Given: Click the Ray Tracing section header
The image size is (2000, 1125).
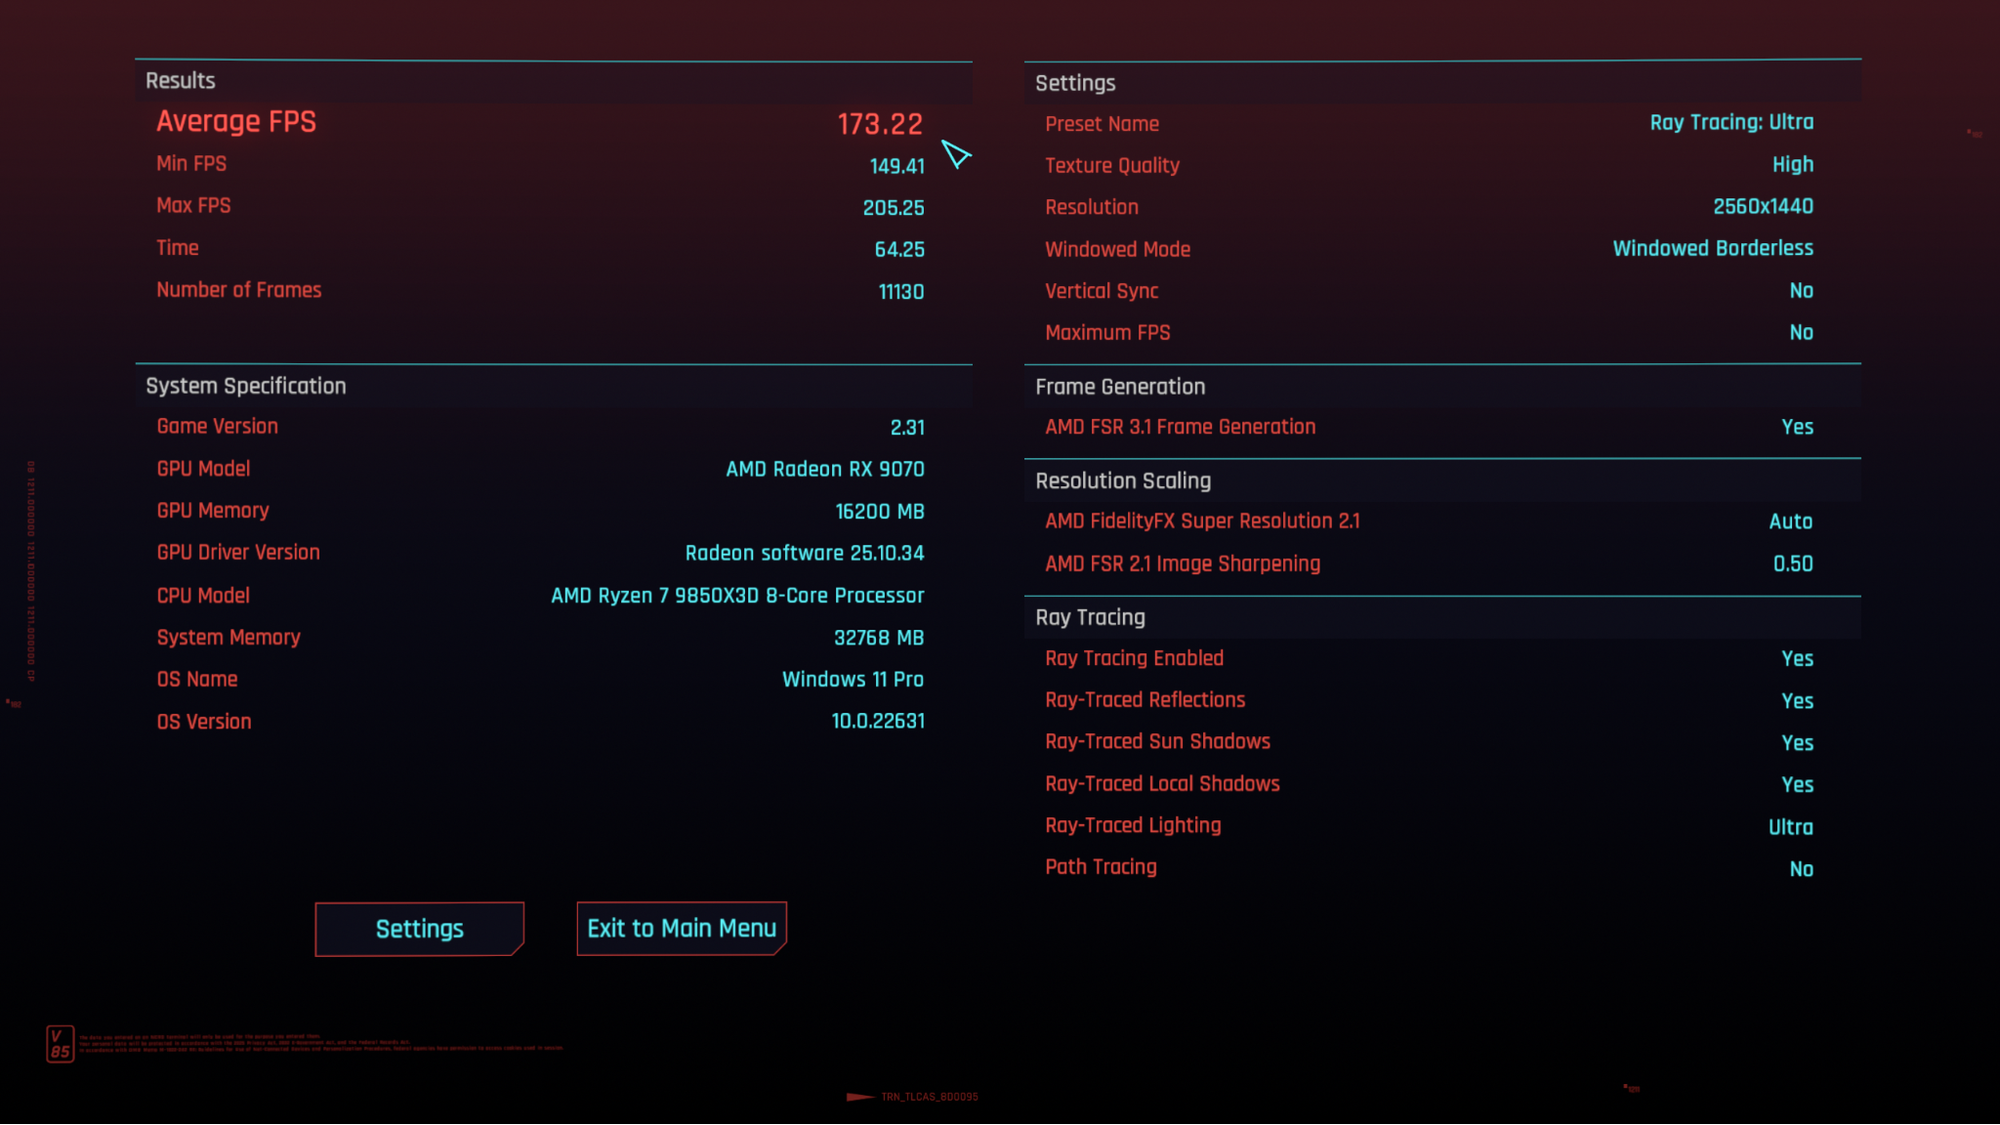Looking at the screenshot, I should pyautogui.click(x=1090, y=617).
